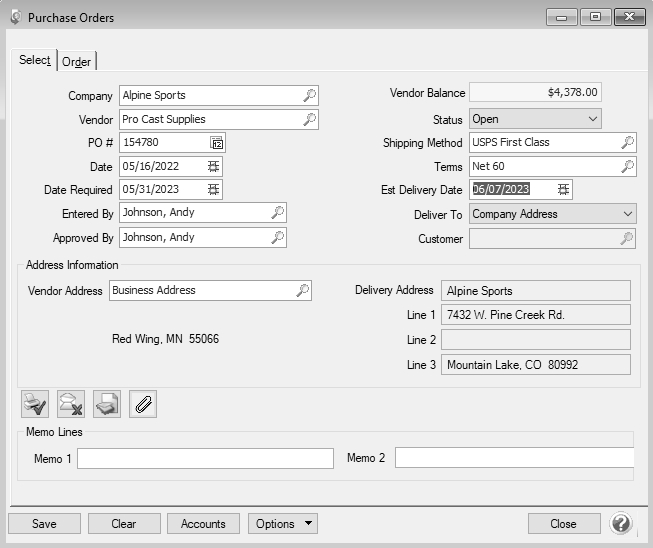The image size is (653, 548).
Task: Click the printer with checkmark icon
Action: (35, 404)
